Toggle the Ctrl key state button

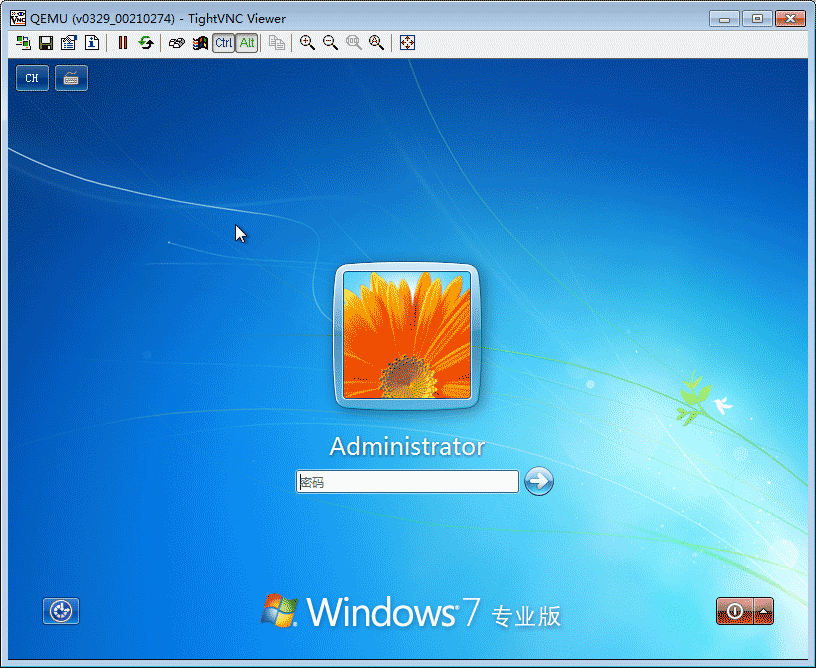(224, 43)
